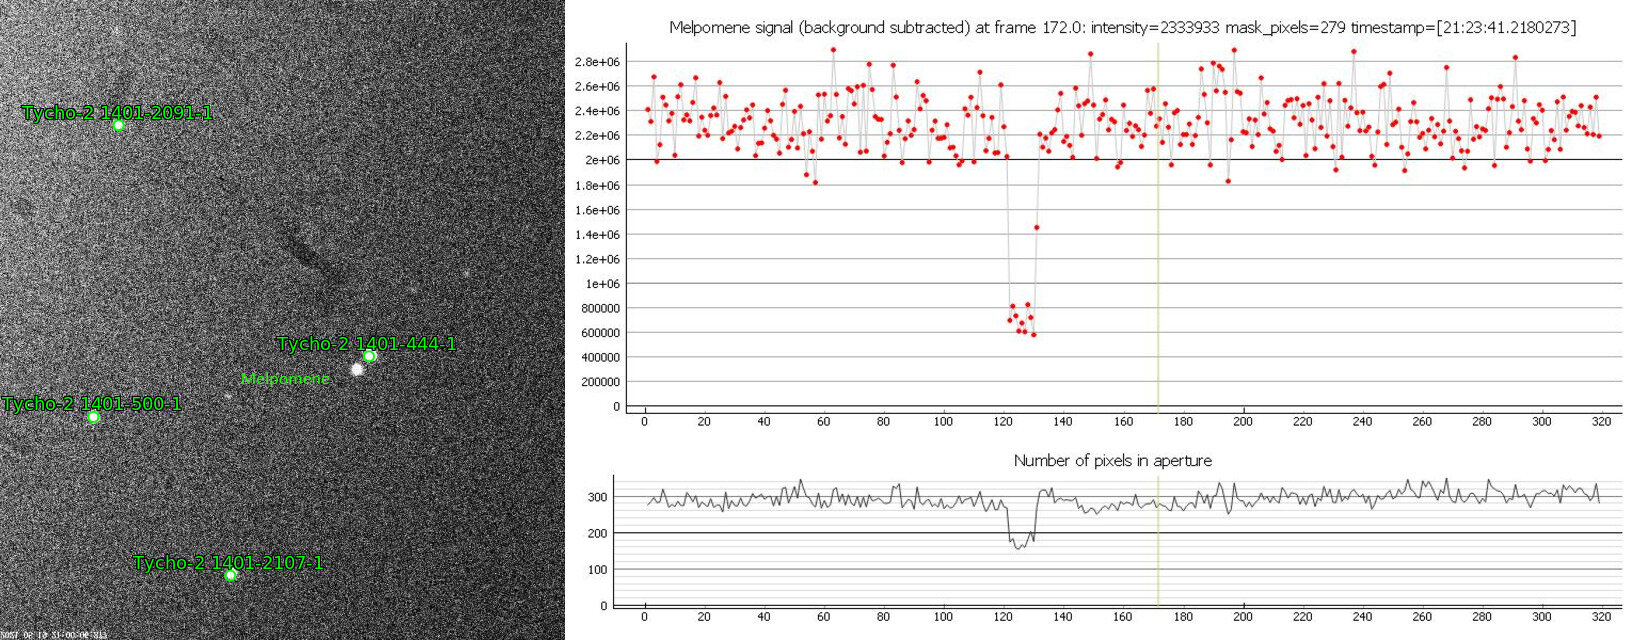Click the bright Melpomene asteroid spot
The image size is (1632, 640).
(x=357, y=369)
